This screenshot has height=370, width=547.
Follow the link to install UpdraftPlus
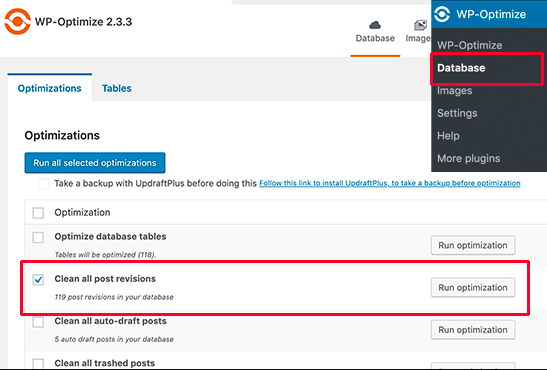click(390, 183)
